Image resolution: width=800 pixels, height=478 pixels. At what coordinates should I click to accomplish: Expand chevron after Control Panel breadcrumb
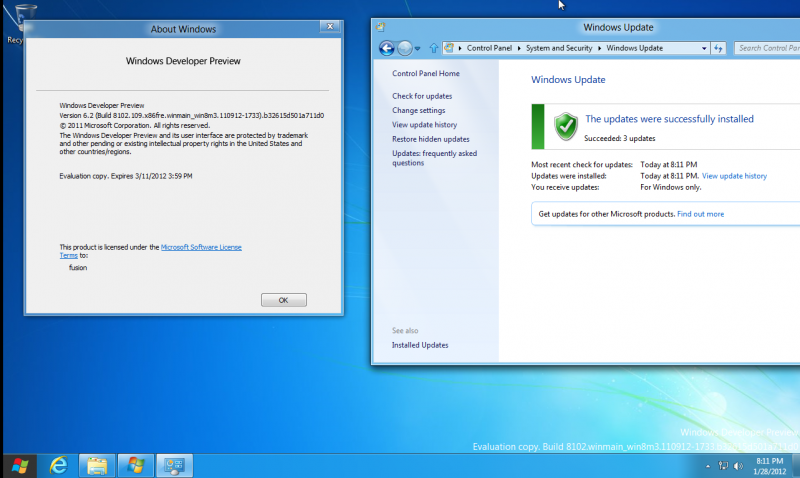(519, 48)
